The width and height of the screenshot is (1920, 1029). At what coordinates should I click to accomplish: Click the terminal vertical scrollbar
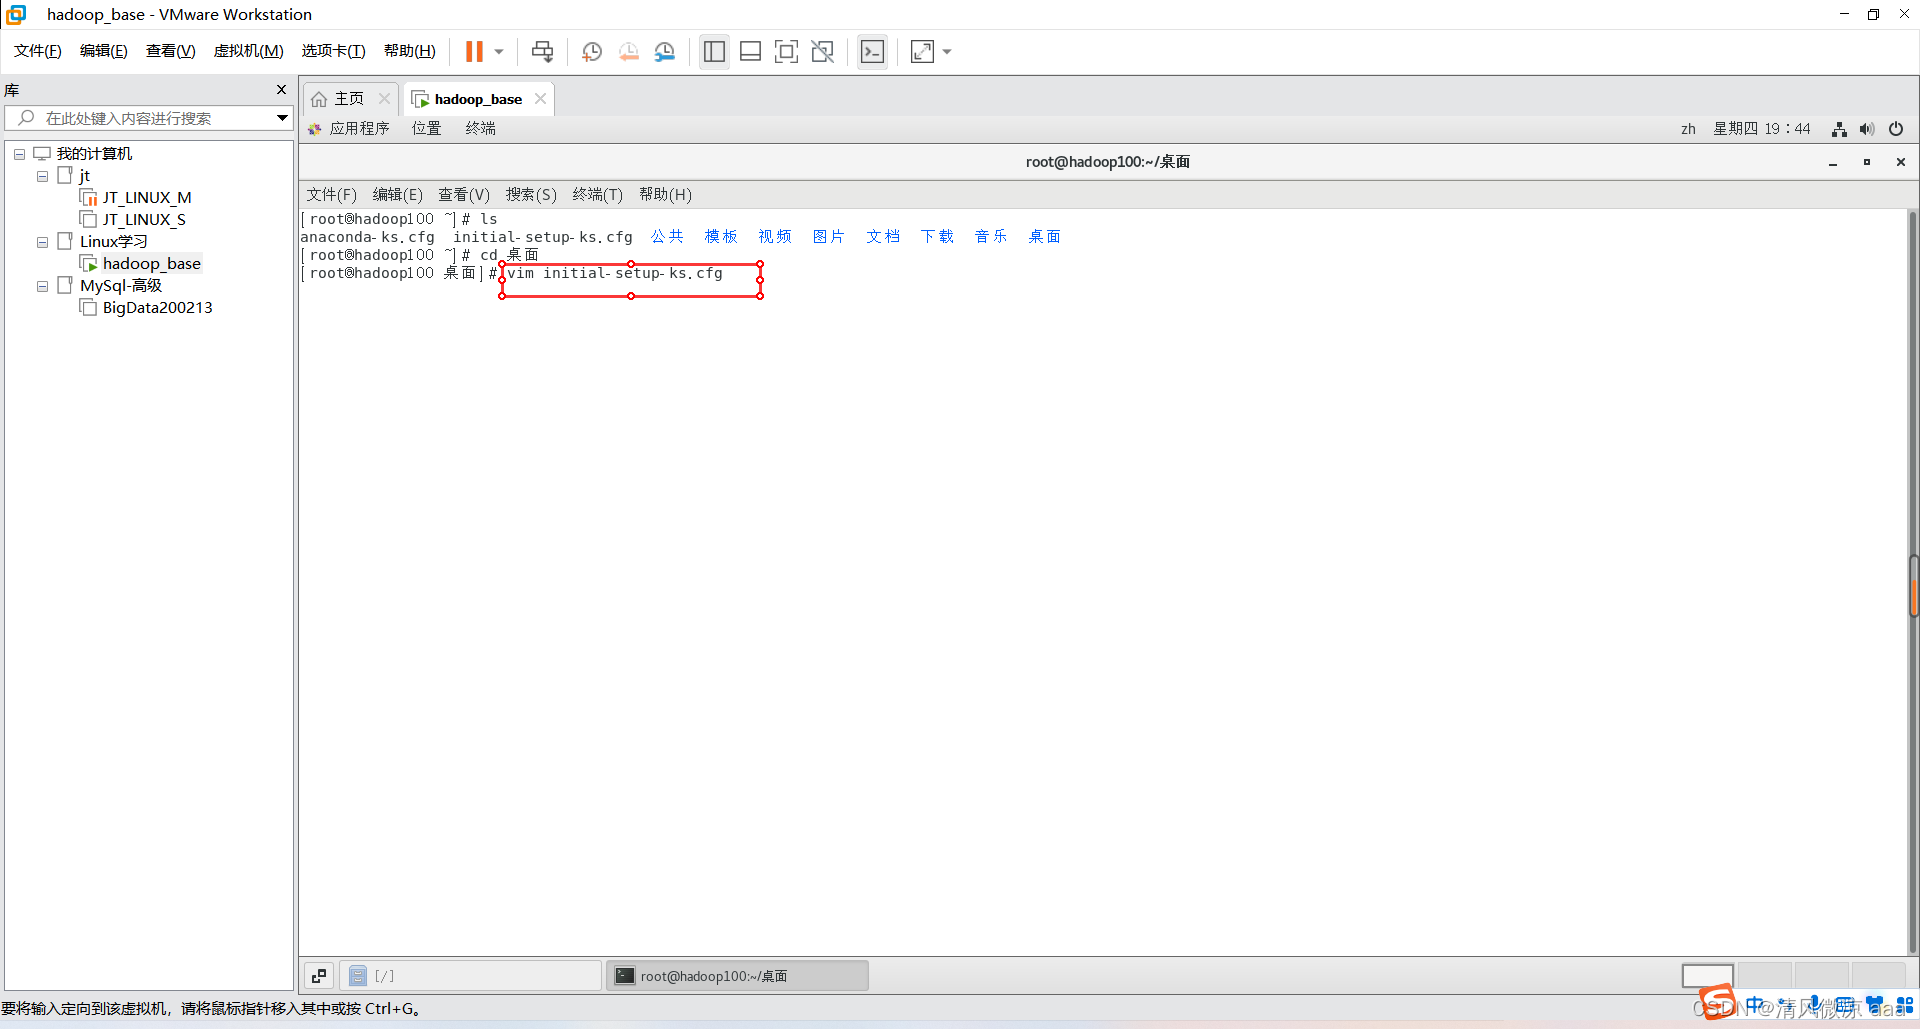click(1913, 580)
